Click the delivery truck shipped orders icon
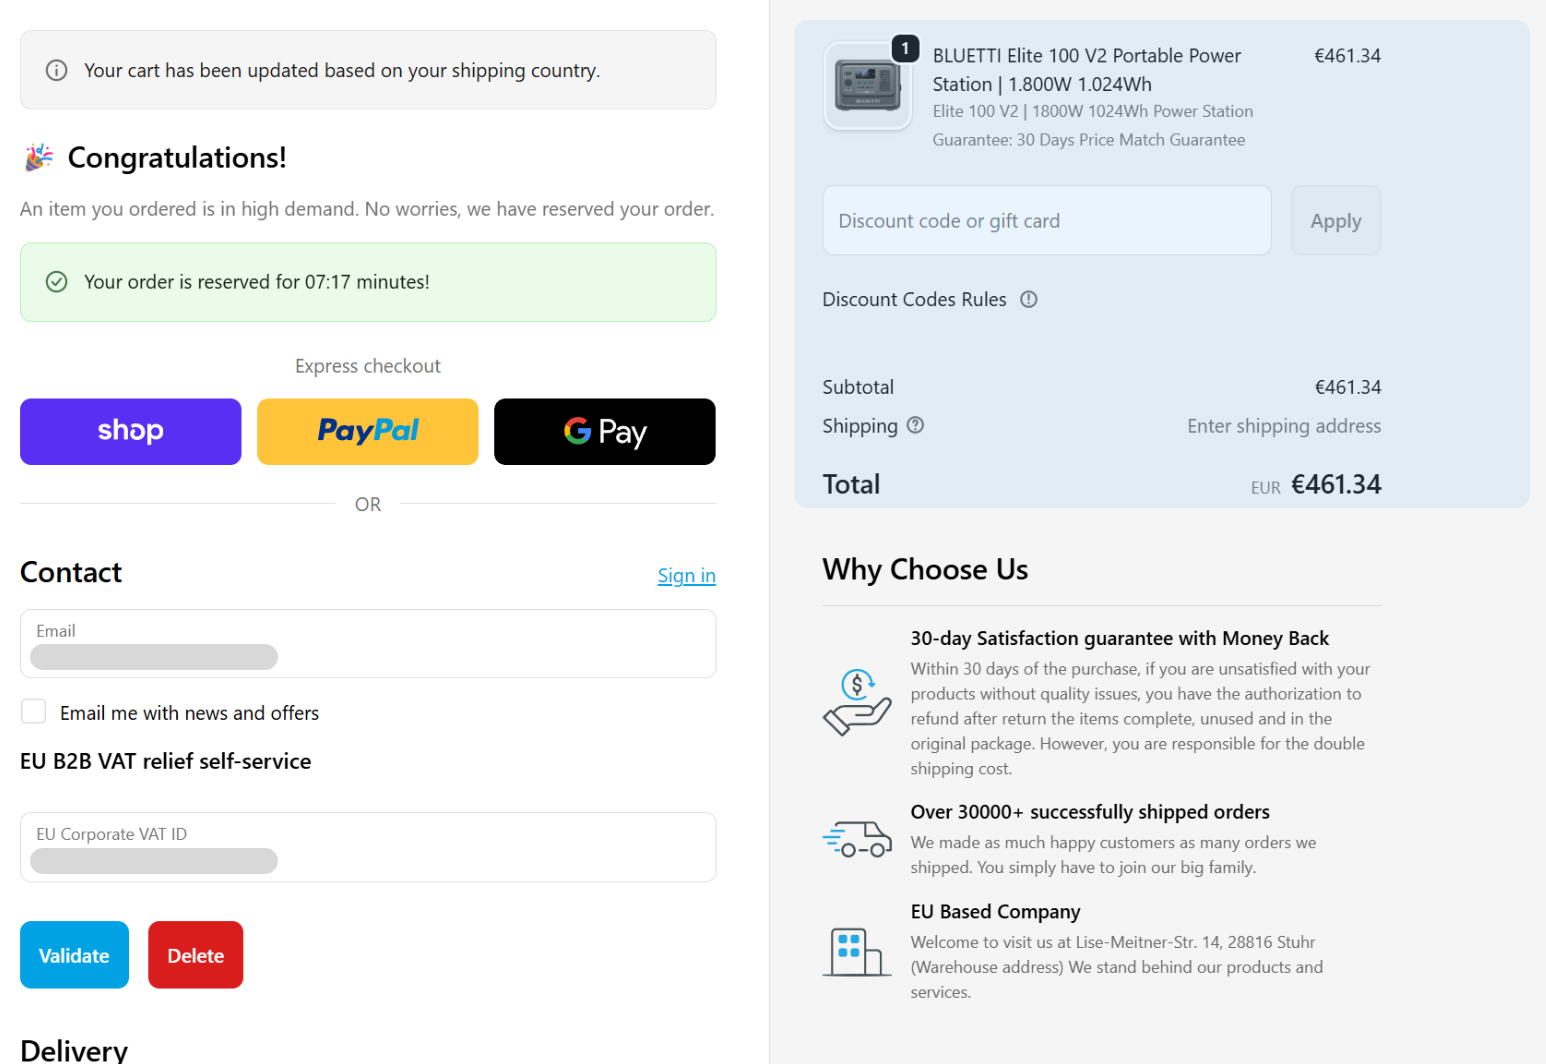This screenshot has width=1546, height=1064. (857, 839)
